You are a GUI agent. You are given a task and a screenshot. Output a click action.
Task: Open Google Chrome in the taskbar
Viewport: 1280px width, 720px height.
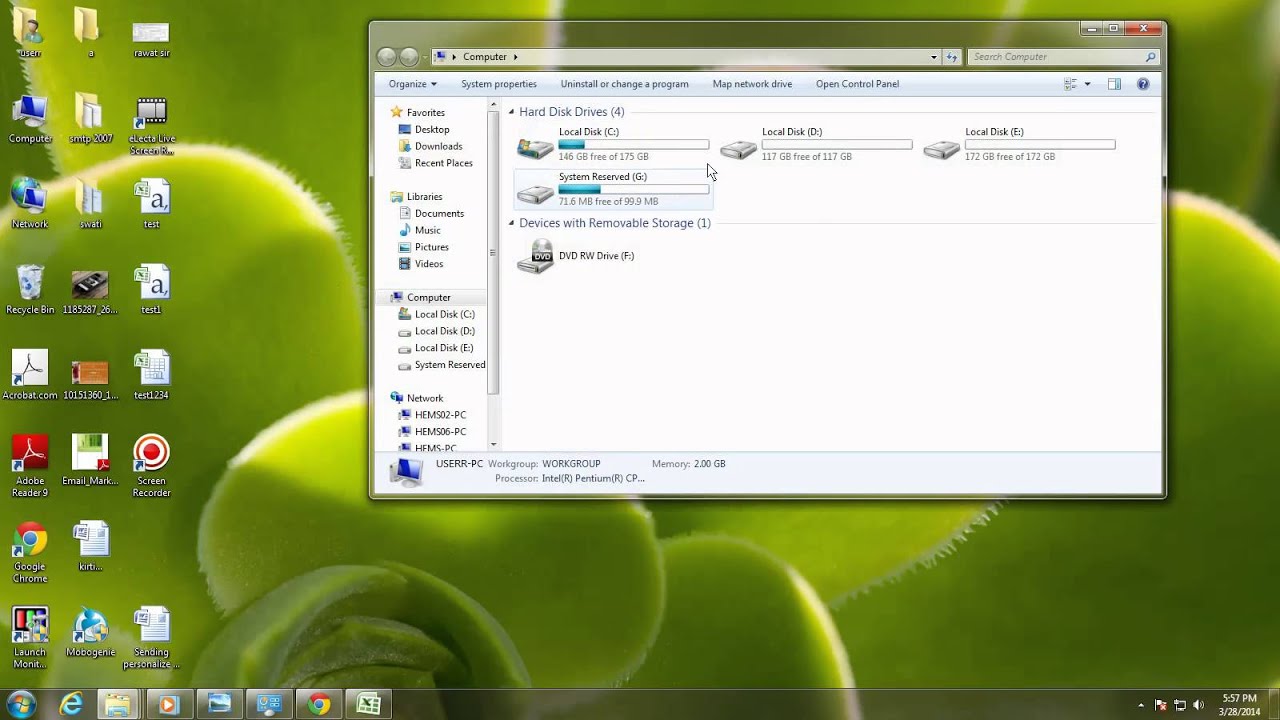click(x=319, y=705)
